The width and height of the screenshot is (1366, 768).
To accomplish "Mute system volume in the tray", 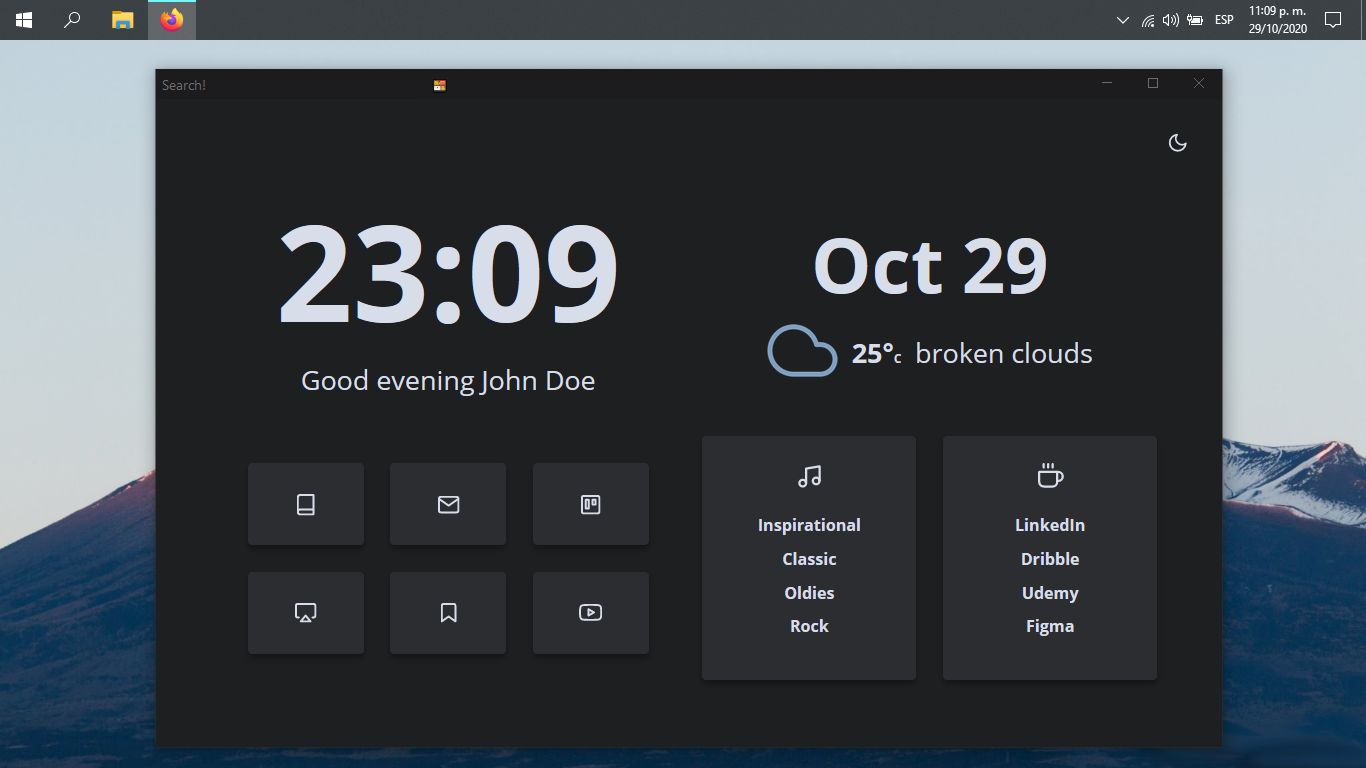I will (1168, 19).
